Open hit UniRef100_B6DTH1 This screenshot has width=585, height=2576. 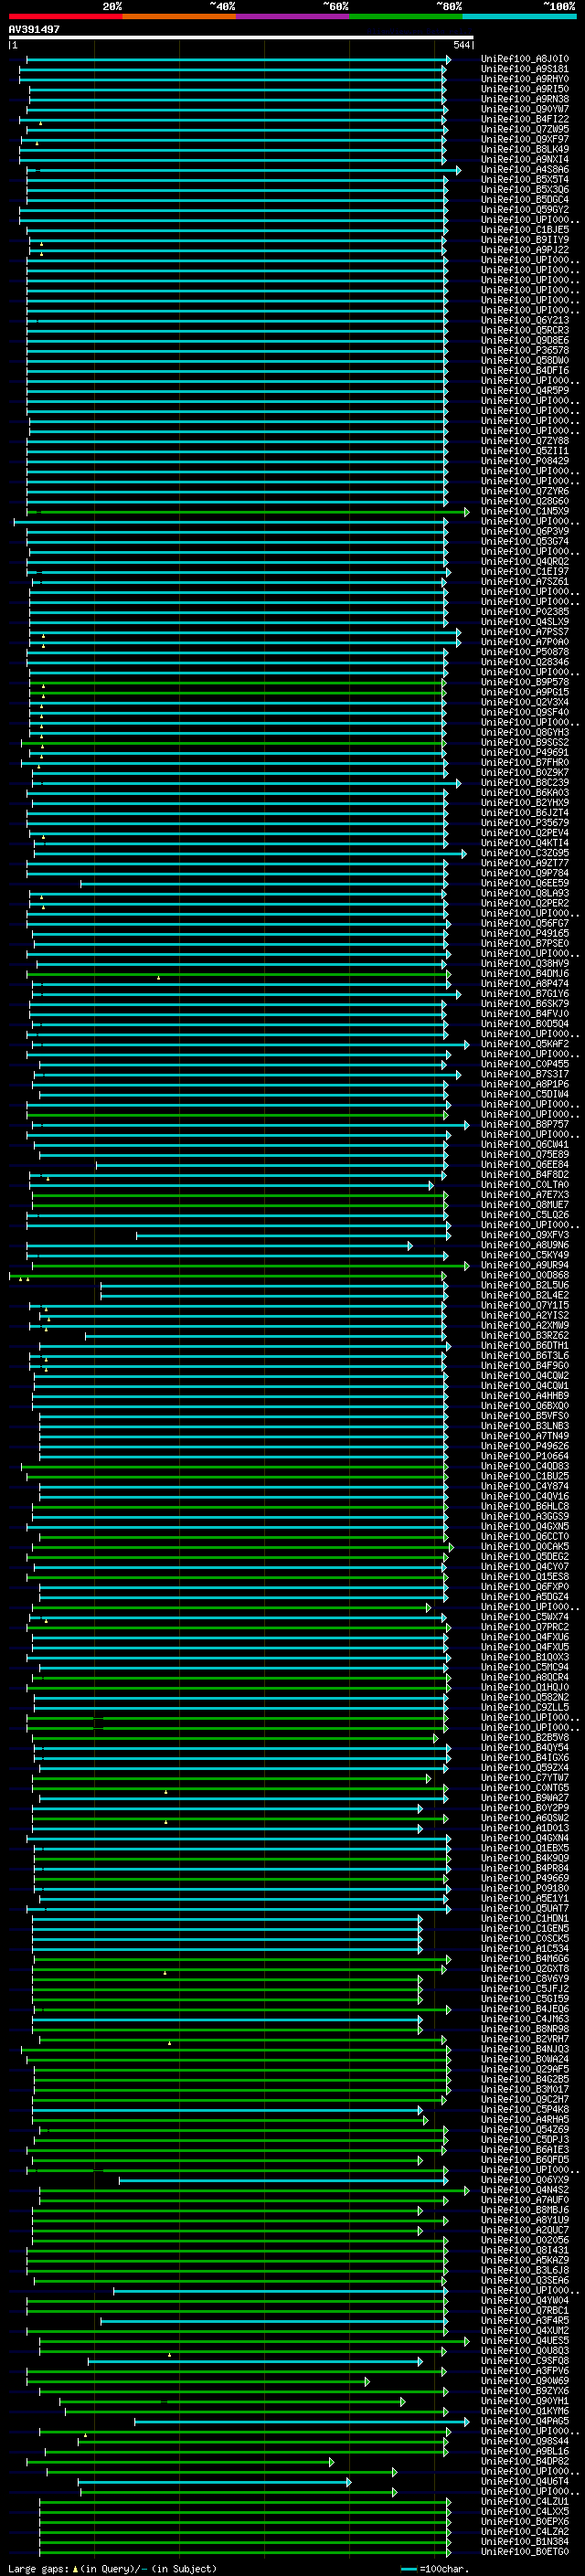525,1346
